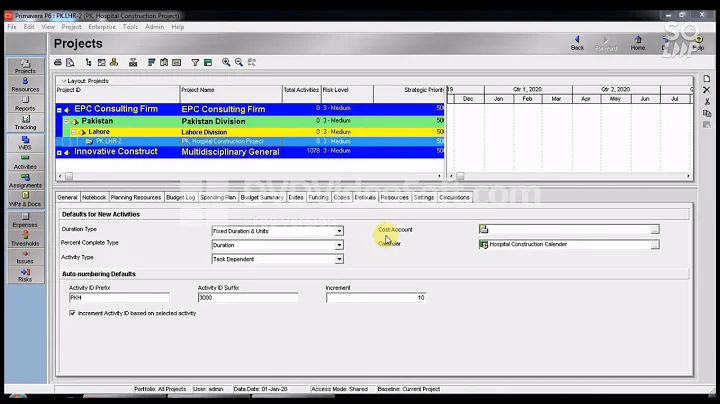Click the Activity ID Suffix field
This screenshot has width=720, height=404.
[x=248, y=298]
